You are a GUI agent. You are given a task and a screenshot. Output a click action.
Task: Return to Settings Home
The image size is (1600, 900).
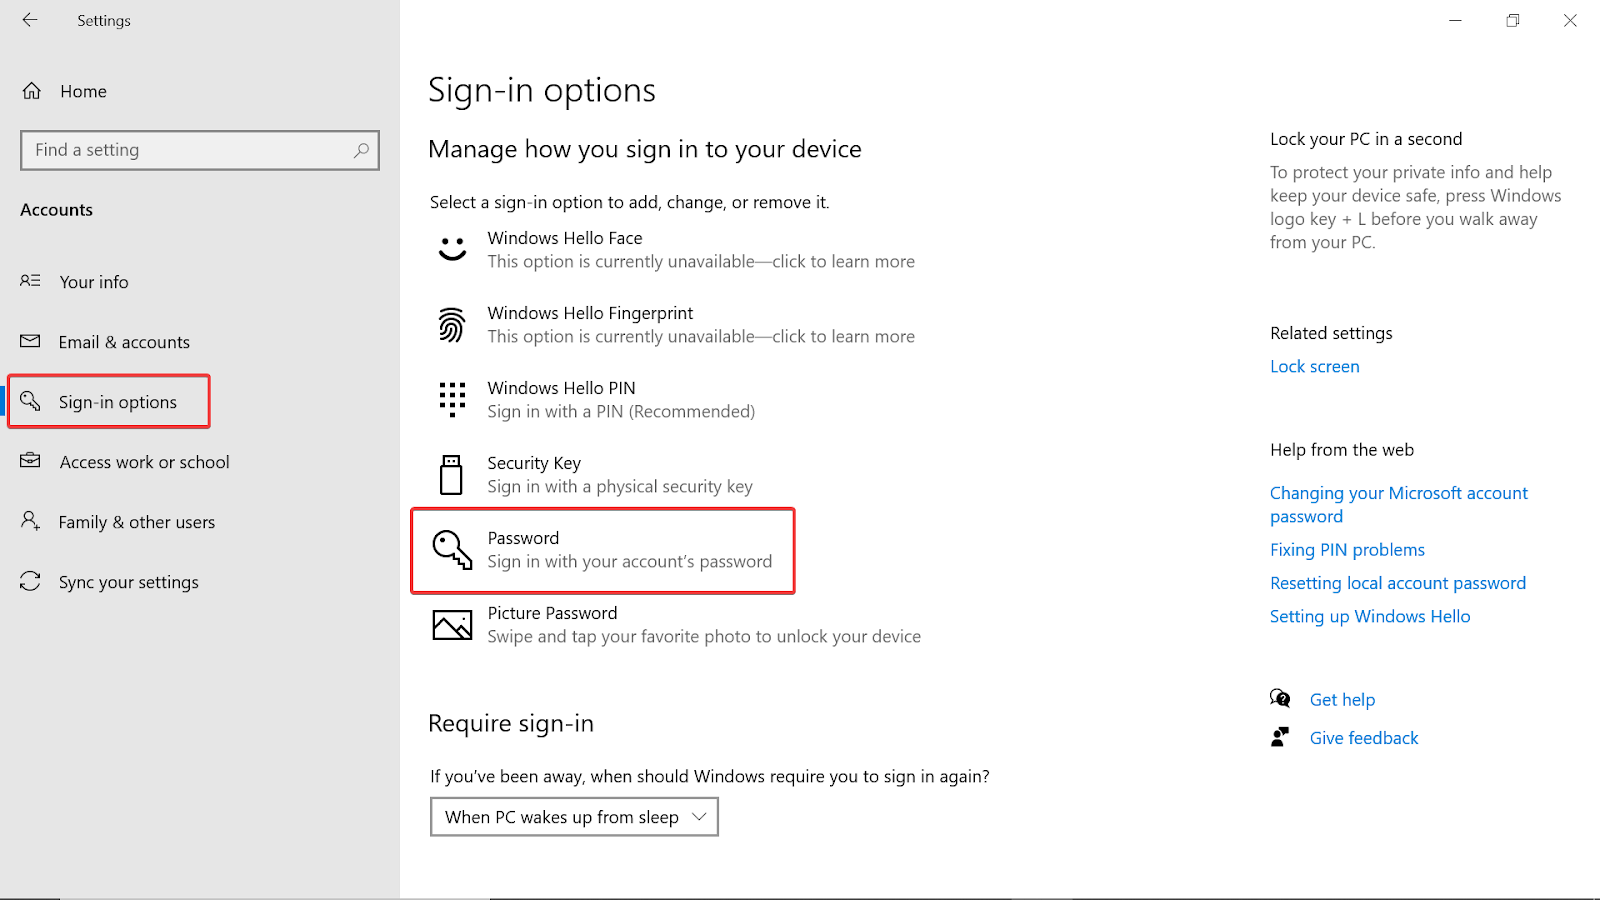[82, 90]
